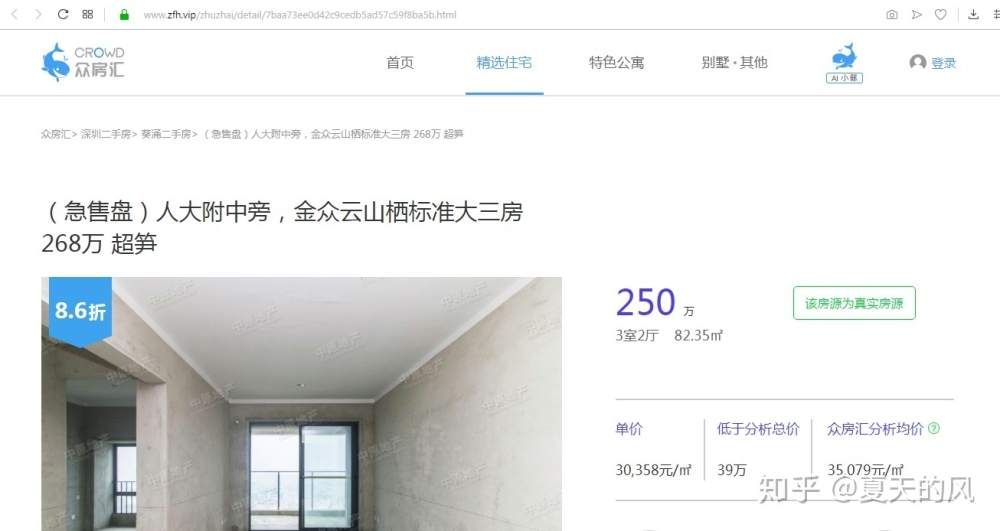Screen dimensions: 1000x531
Task: Click the camera screenshot icon in address bar
Action: click(892, 15)
